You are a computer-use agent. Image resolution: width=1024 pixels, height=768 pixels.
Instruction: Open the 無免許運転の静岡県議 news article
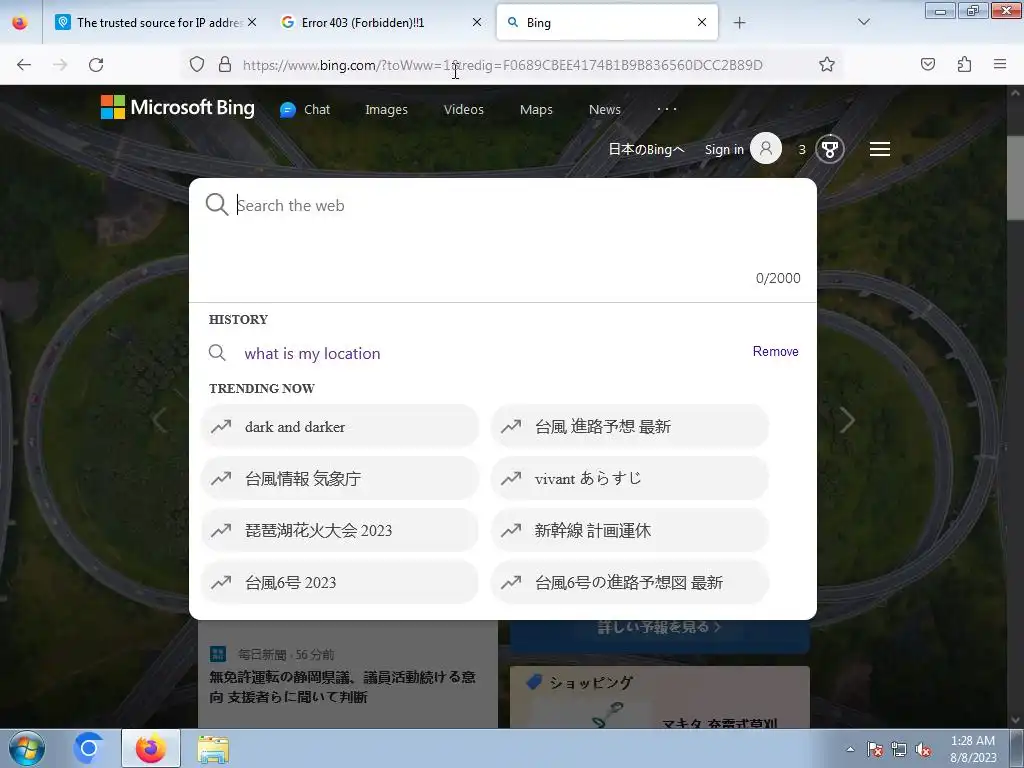(x=342, y=687)
